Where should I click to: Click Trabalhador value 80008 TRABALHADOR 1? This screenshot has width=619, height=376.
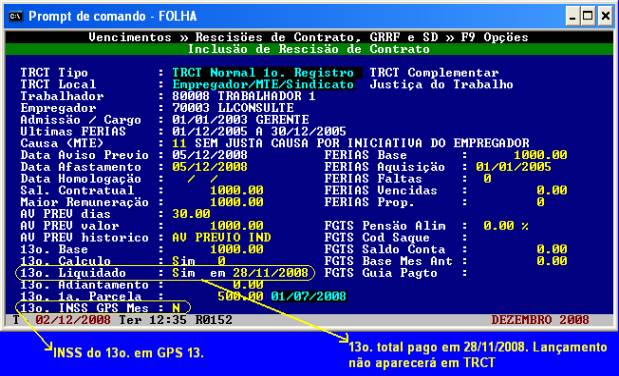click(244, 96)
